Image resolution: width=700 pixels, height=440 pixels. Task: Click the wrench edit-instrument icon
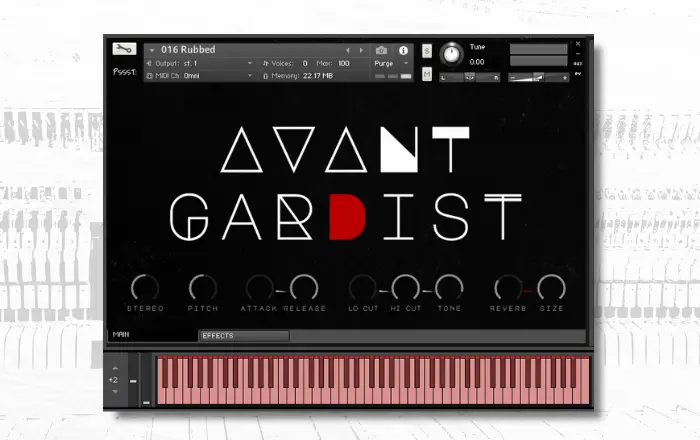pos(124,50)
